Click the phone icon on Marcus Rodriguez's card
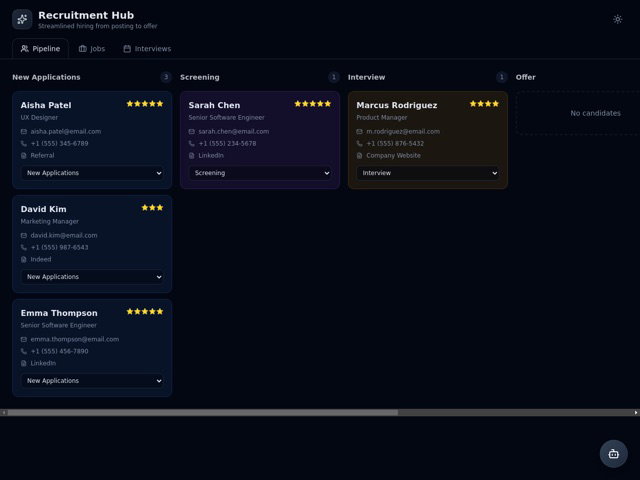The image size is (640, 480). pos(359,143)
